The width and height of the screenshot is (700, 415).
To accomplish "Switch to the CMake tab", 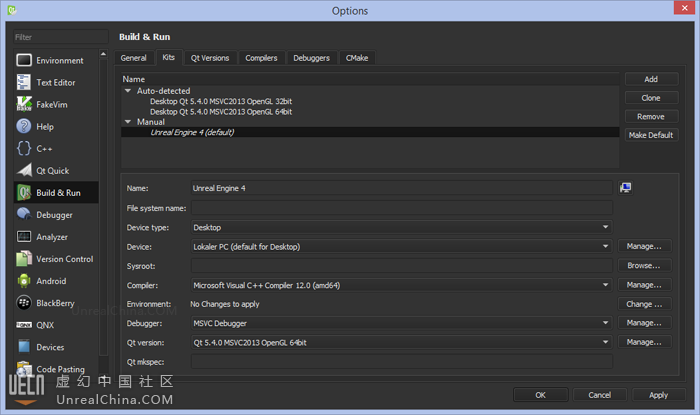I will [x=357, y=58].
